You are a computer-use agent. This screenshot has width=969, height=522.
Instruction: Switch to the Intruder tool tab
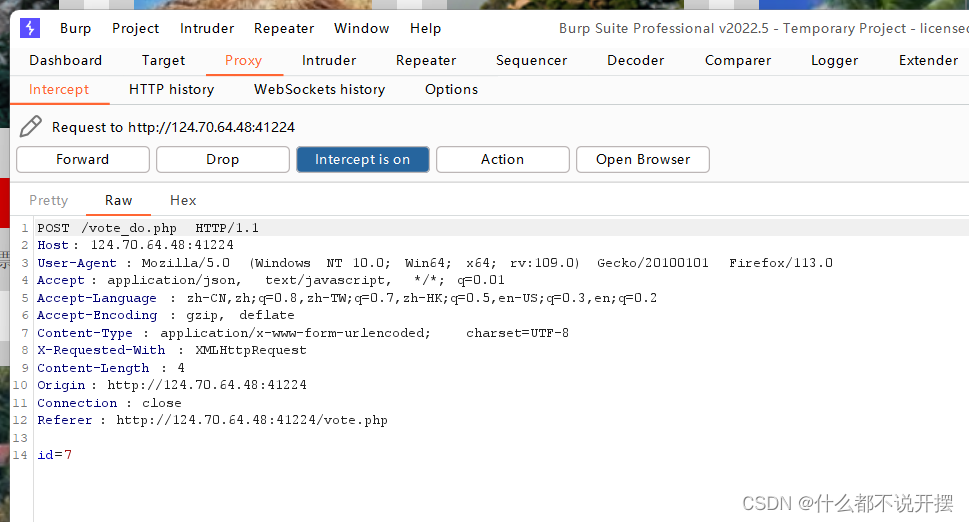click(x=329, y=61)
